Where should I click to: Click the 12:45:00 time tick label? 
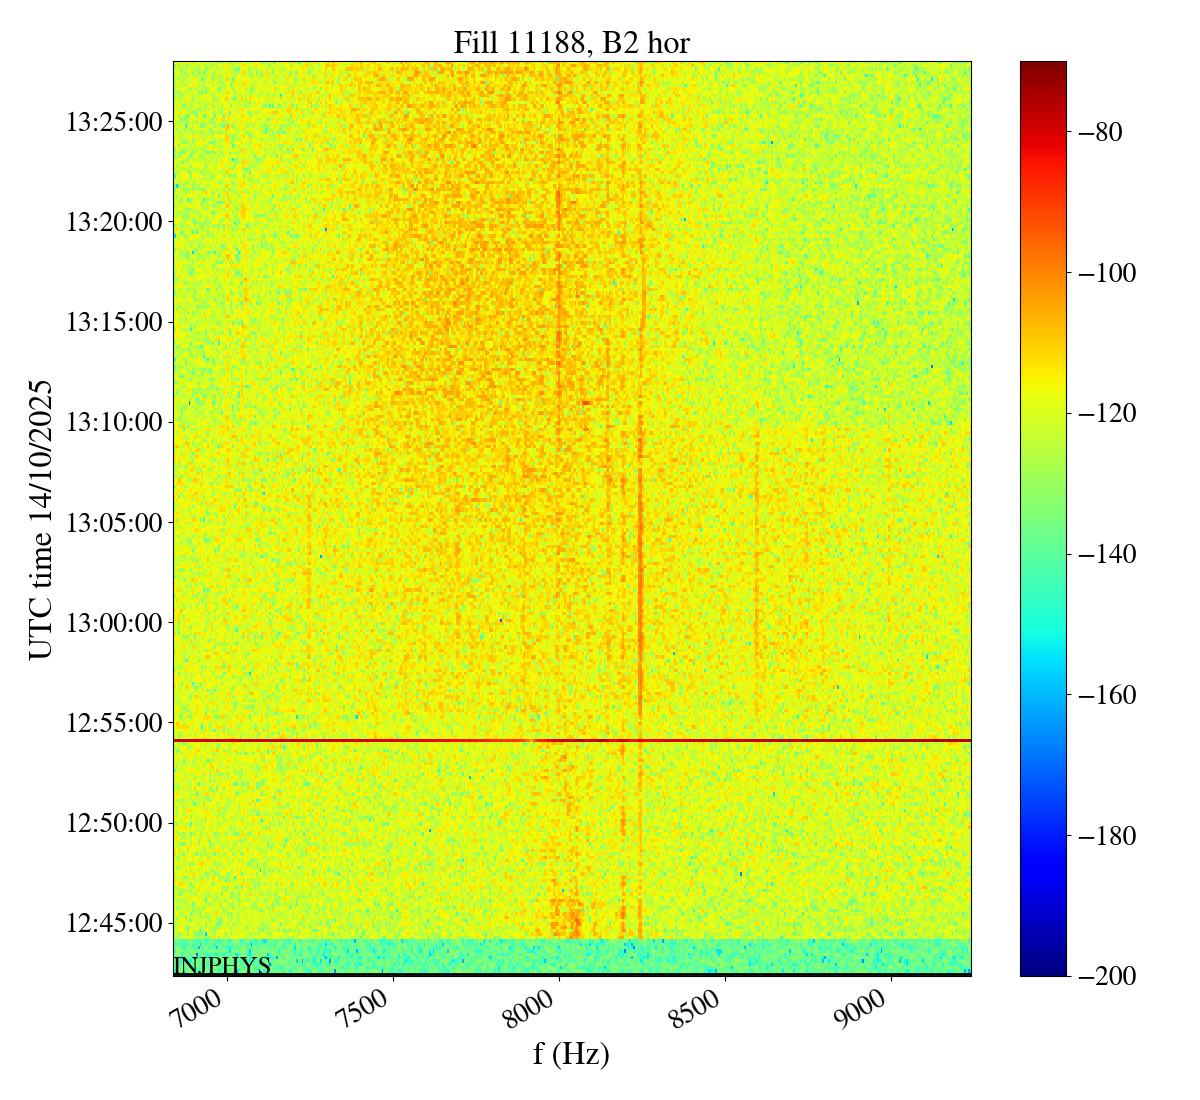tap(113, 922)
